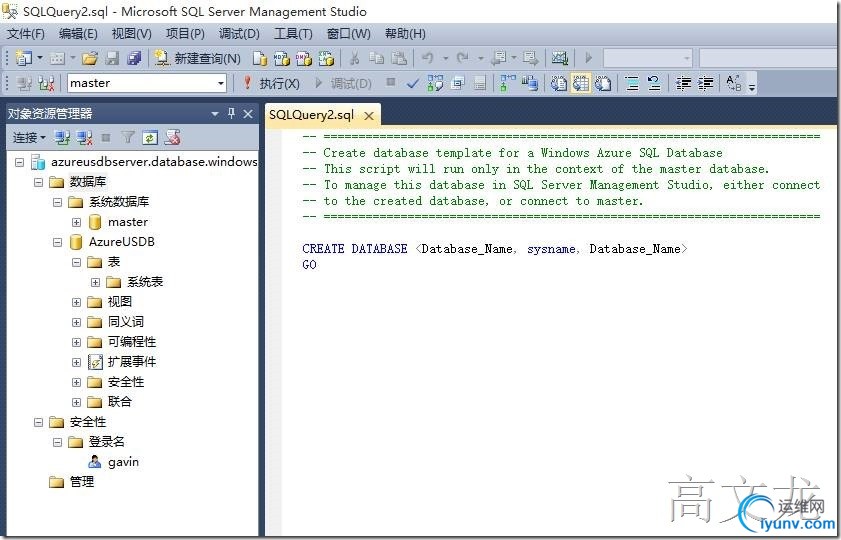The width and height of the screenshot is (841, 540).
Task: Click the 执行(X) execute button
Action: (x=271, y=83)
